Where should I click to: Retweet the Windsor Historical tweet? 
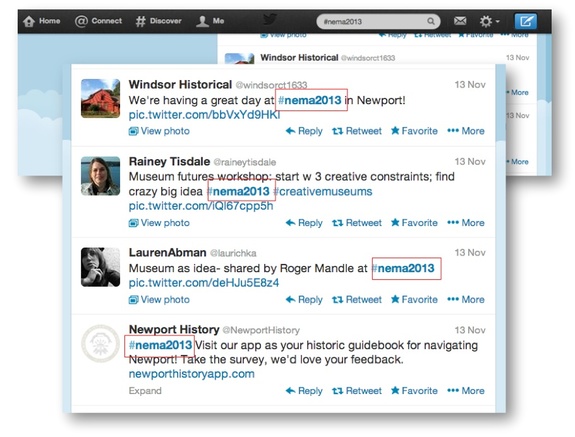tap(357, 131)
